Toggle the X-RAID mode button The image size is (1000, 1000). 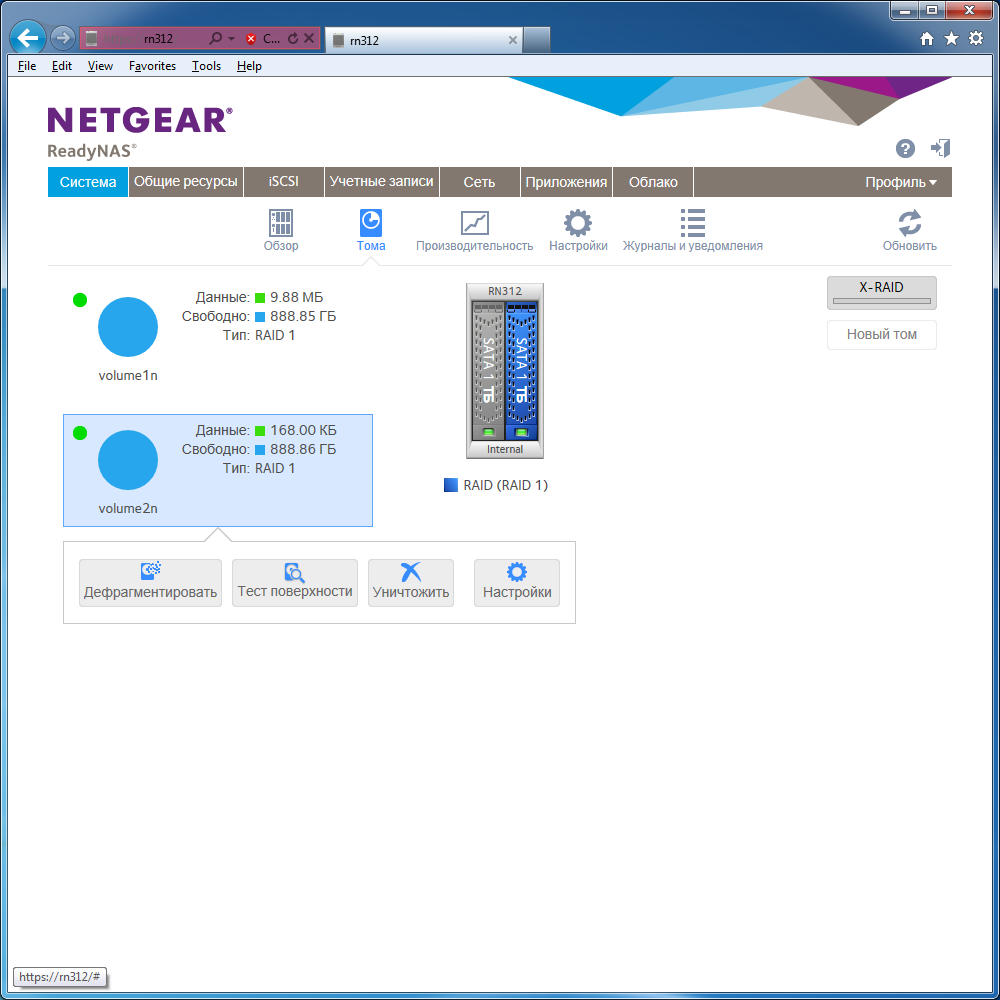click(x=881, y=293)
